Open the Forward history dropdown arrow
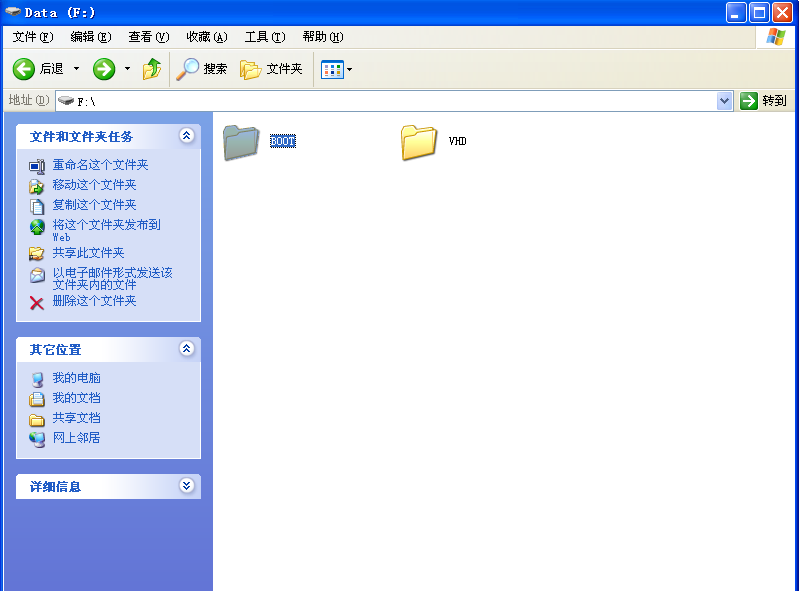The height and width of the screenshot is (591, 799). pos(127,68)
